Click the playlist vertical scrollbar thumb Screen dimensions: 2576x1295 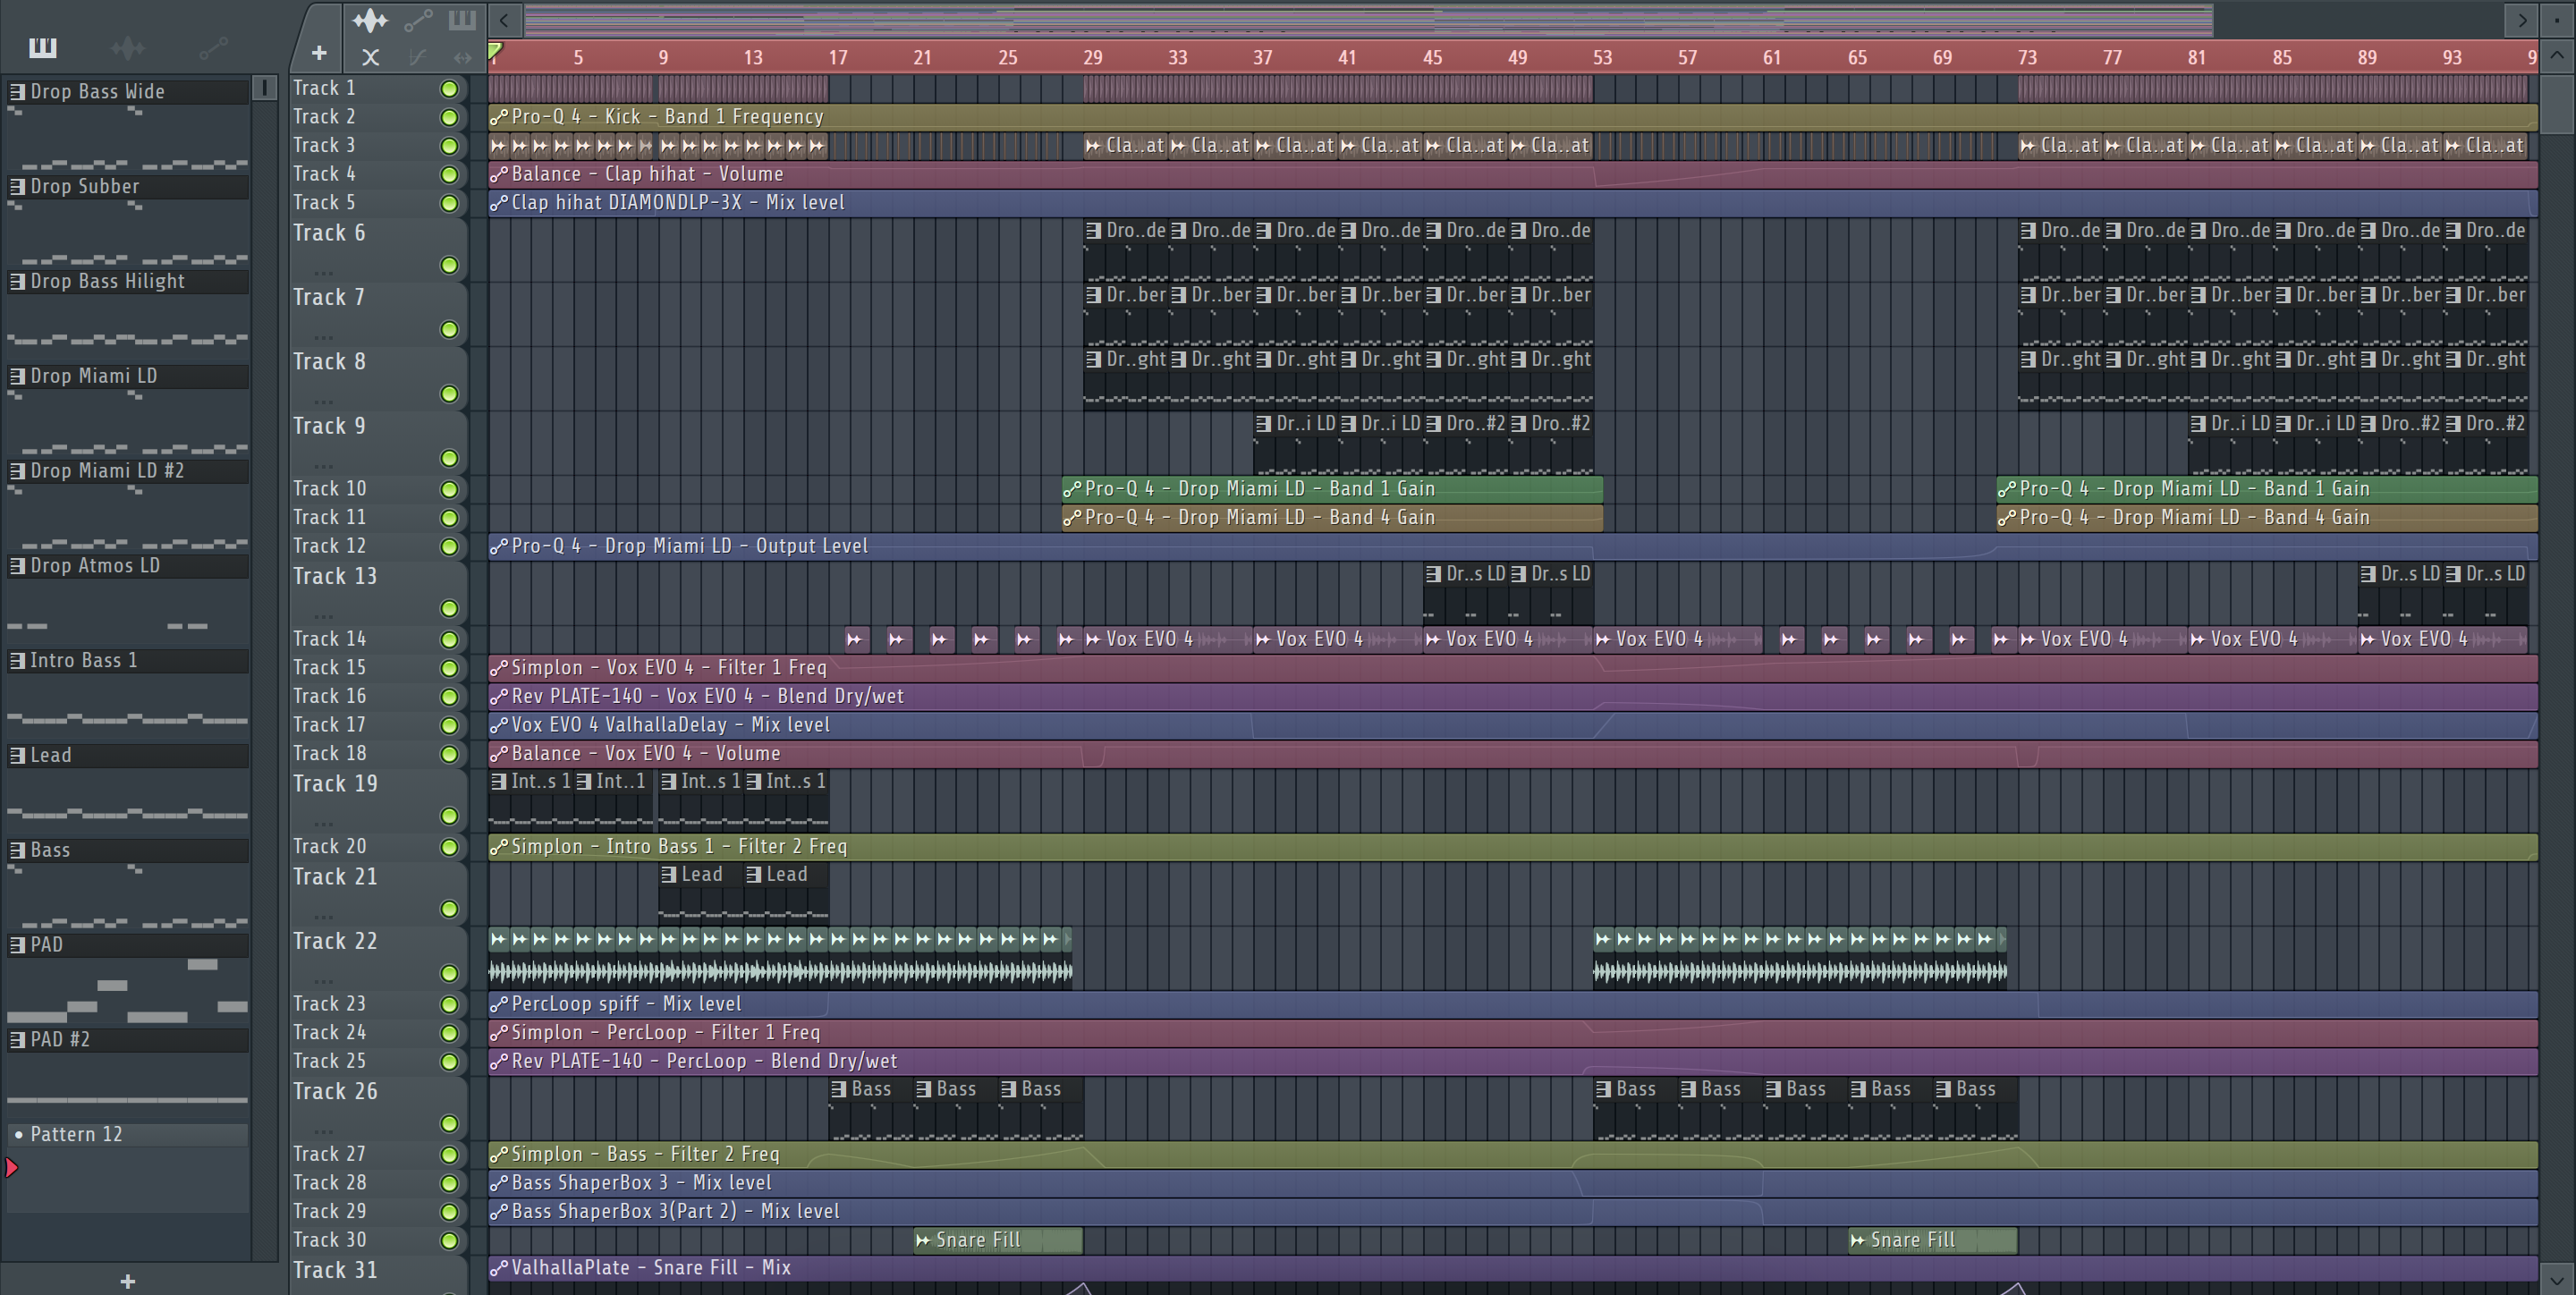pos(2557,103)
